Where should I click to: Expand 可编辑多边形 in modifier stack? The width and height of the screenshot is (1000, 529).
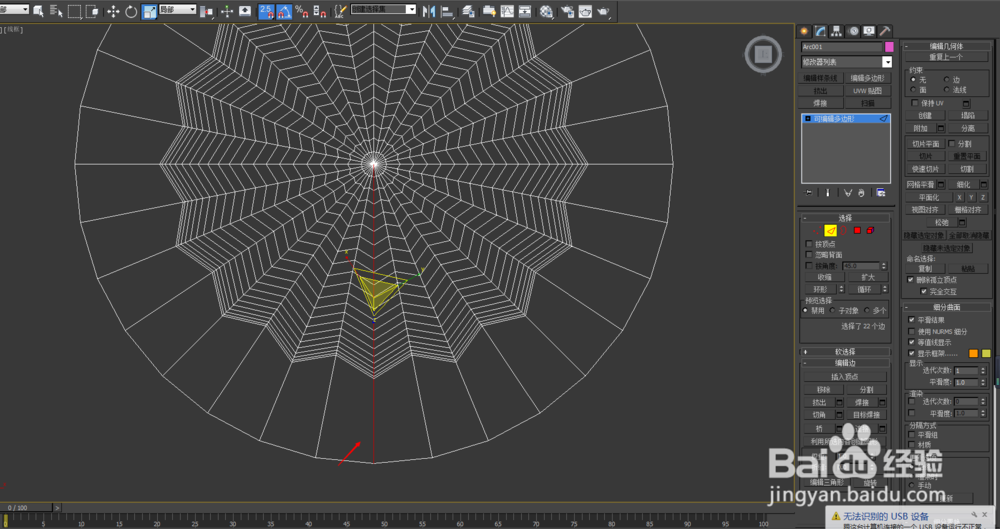808,119
